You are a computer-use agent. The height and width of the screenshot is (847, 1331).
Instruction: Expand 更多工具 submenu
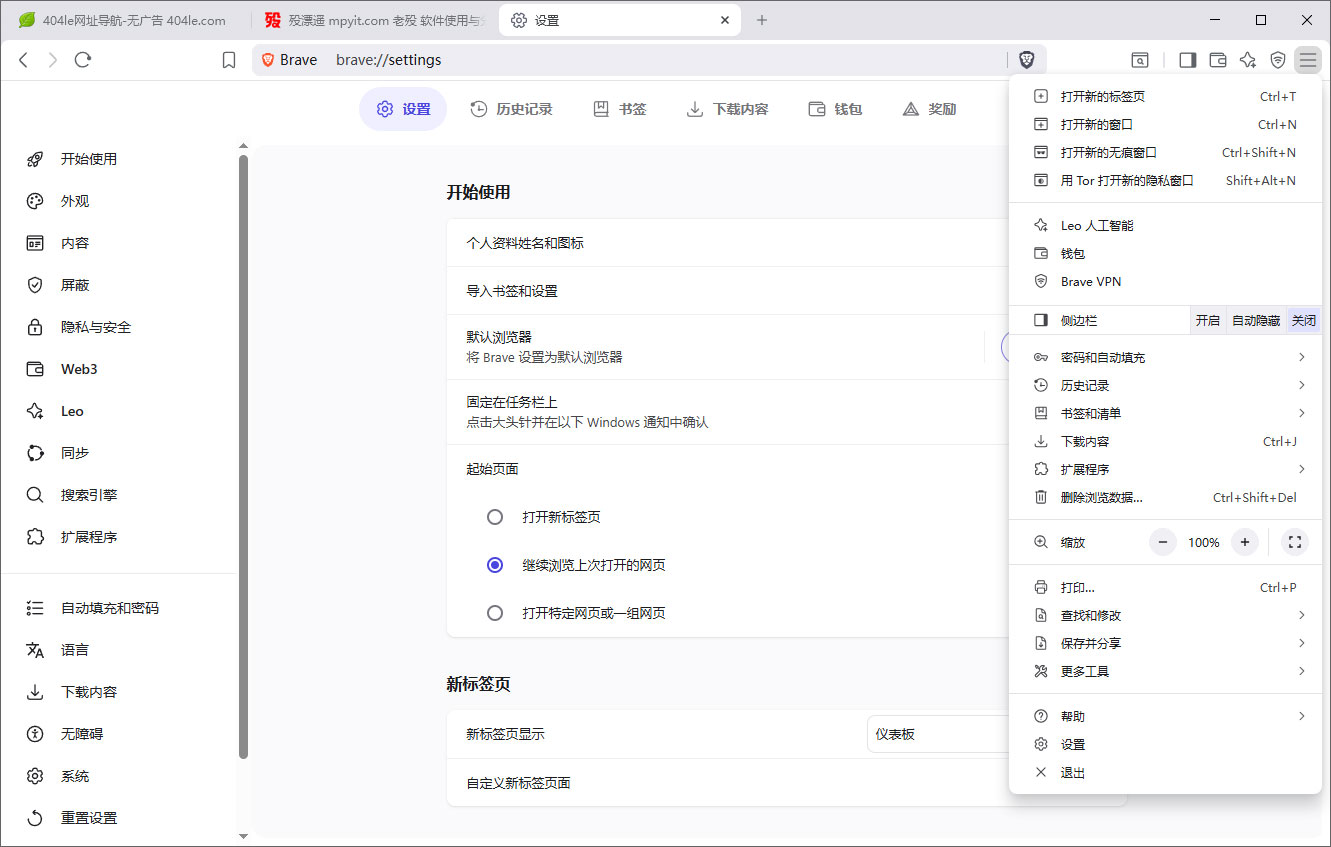pyautogui.click(x=1165, y=671)
